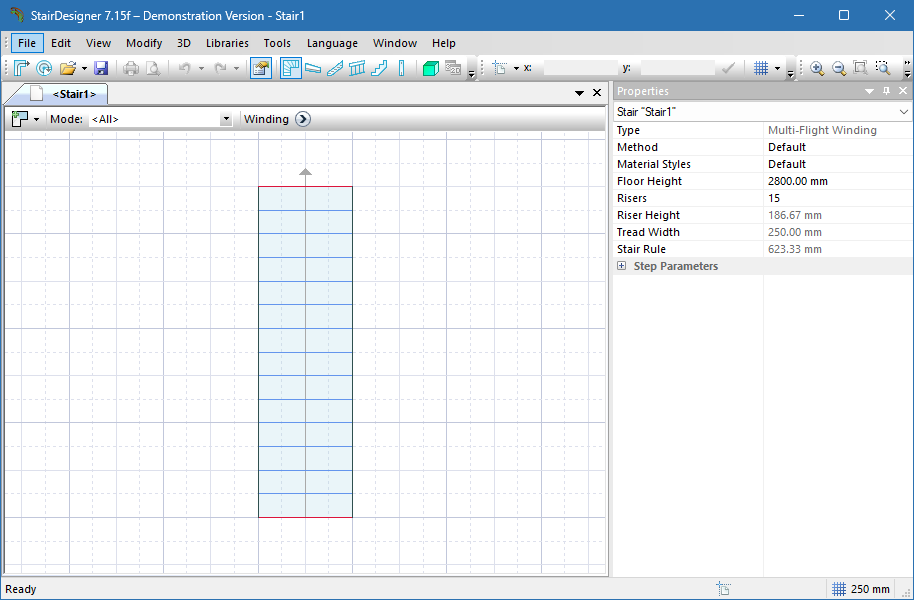The width and height of the screenshot is (914, 600).
Task: Open the redo history dropdown arrow
Action: tap(236, 68)
